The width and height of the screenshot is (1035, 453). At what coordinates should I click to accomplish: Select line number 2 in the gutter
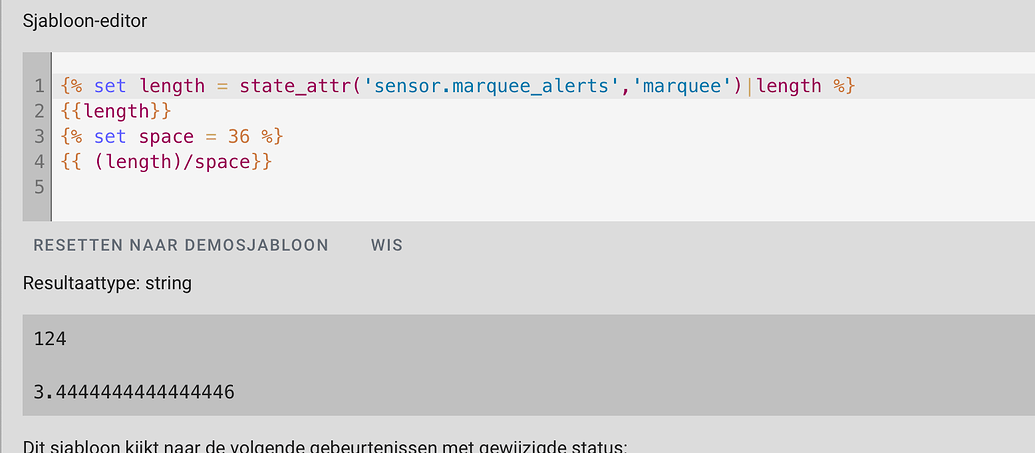(x=39, y=111)
